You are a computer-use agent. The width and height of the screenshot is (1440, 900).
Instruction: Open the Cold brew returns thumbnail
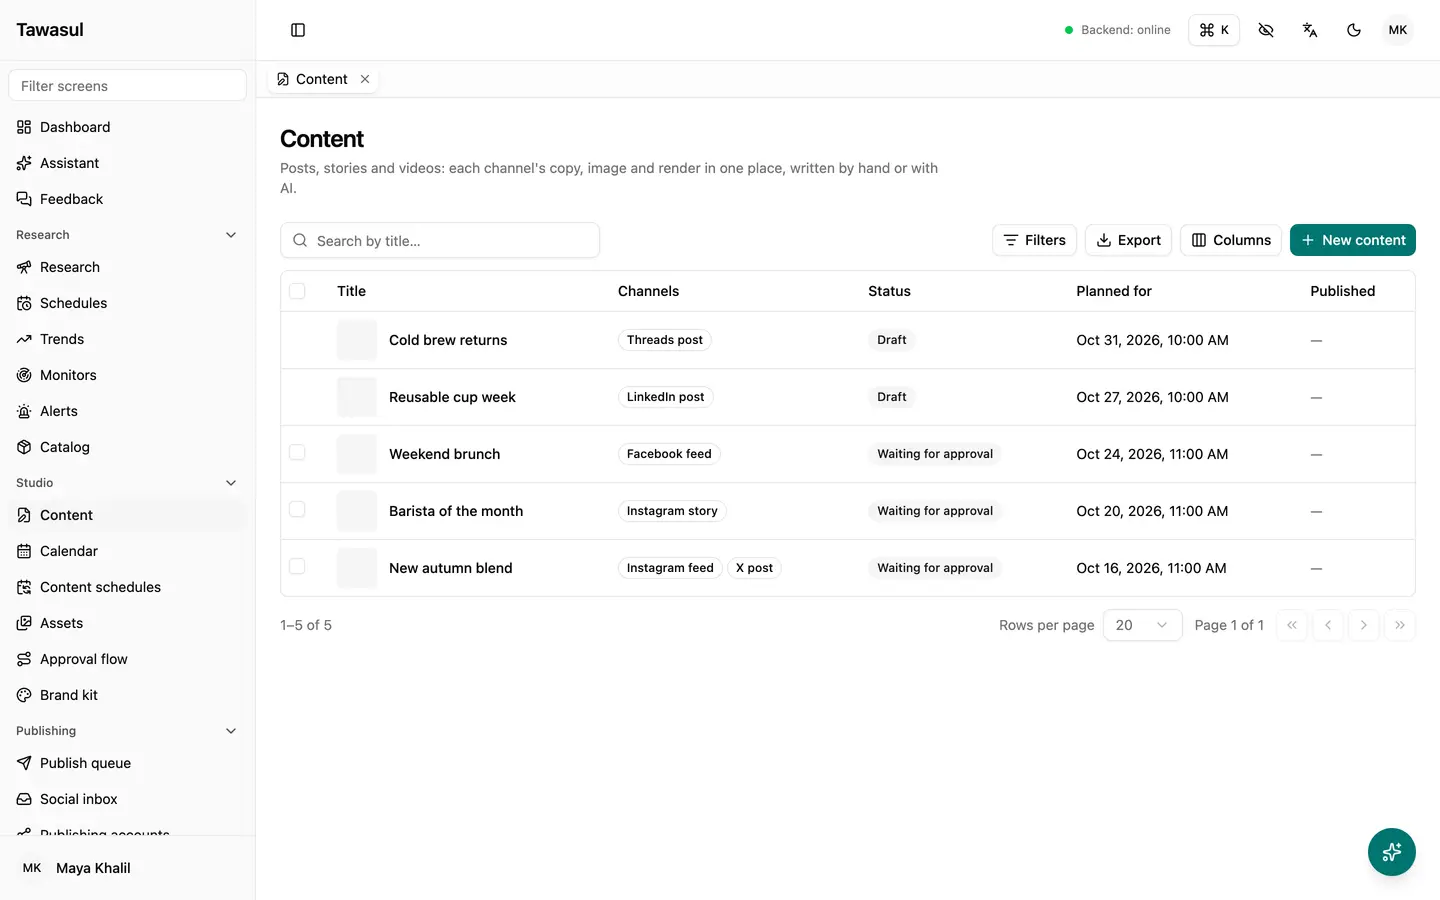click(x=357, y=340)
